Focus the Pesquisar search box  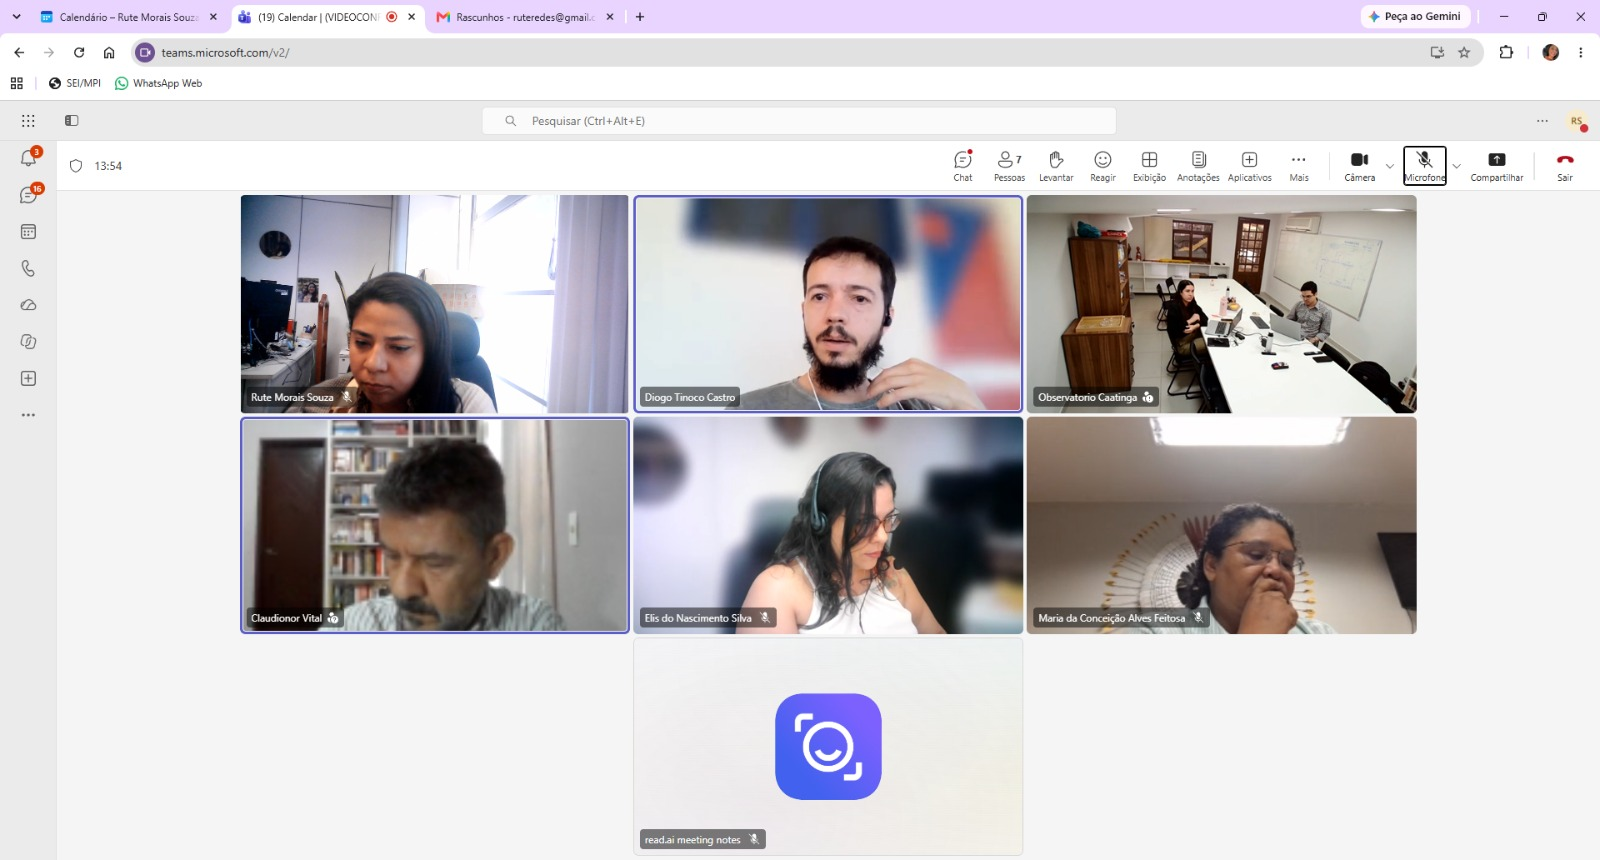tap(799, 121)
